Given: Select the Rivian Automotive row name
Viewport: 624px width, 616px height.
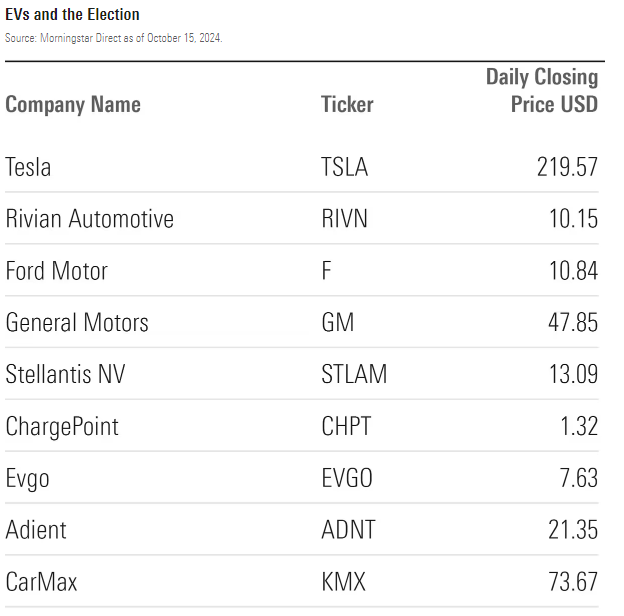Looking at the screenshot, I should click(89, 219).
